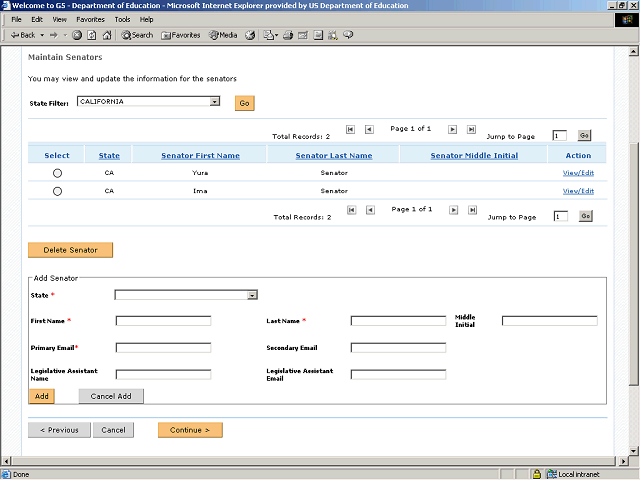640x480 pixels.
Task: Click the Mail toolbar icon
Action: point(270,35)
